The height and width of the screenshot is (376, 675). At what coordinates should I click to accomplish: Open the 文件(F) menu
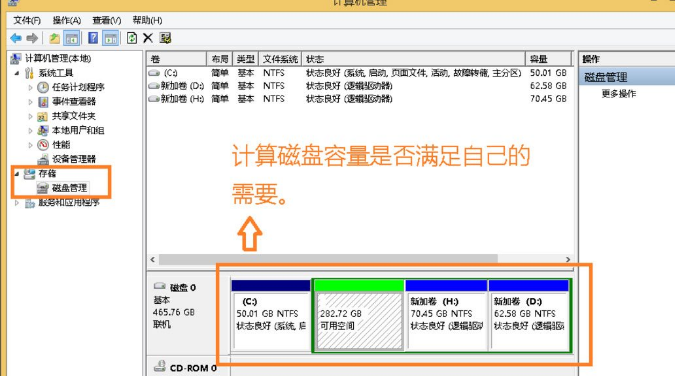[27, 20]
